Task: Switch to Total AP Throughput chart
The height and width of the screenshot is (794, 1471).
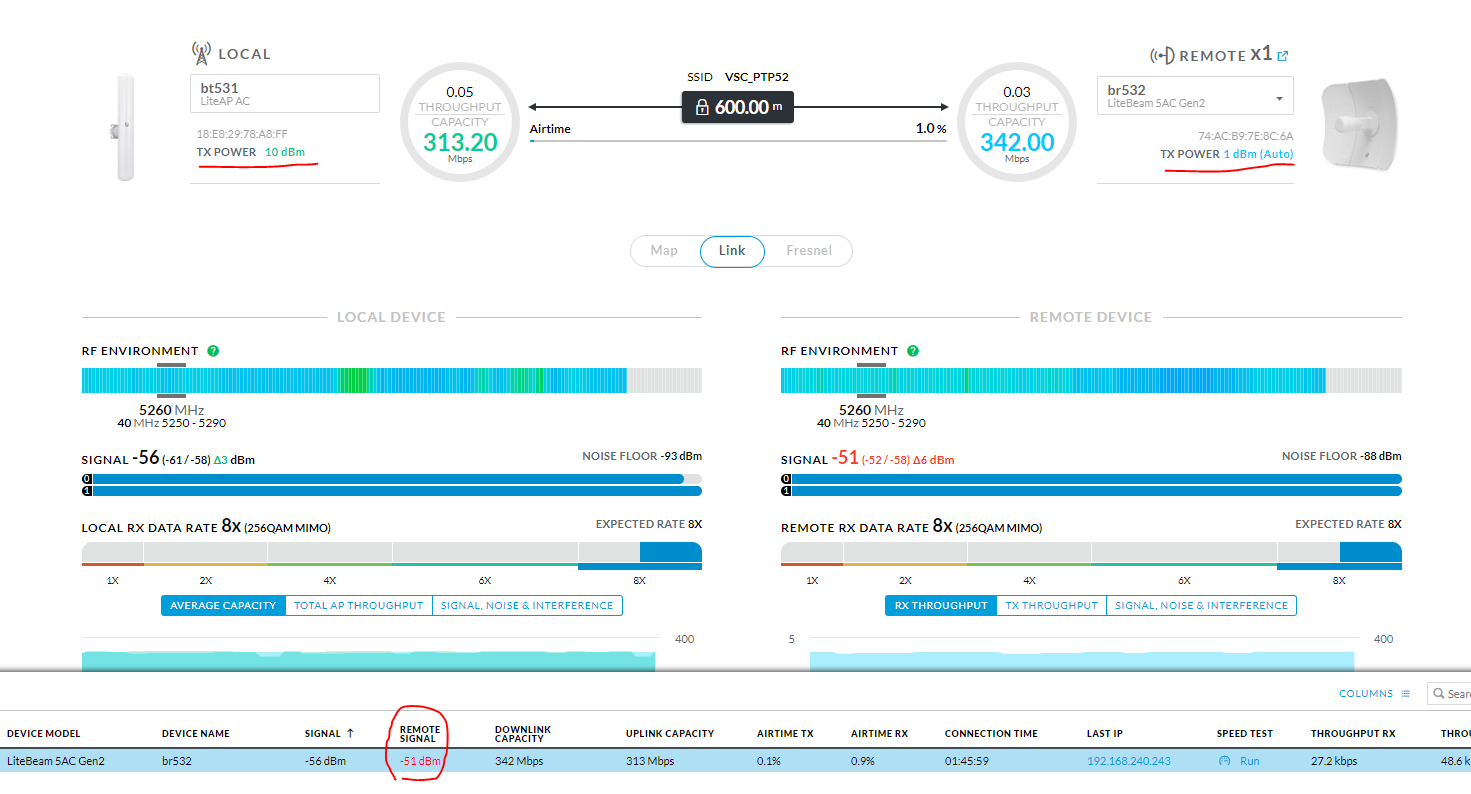Action: tap(358, 605)
